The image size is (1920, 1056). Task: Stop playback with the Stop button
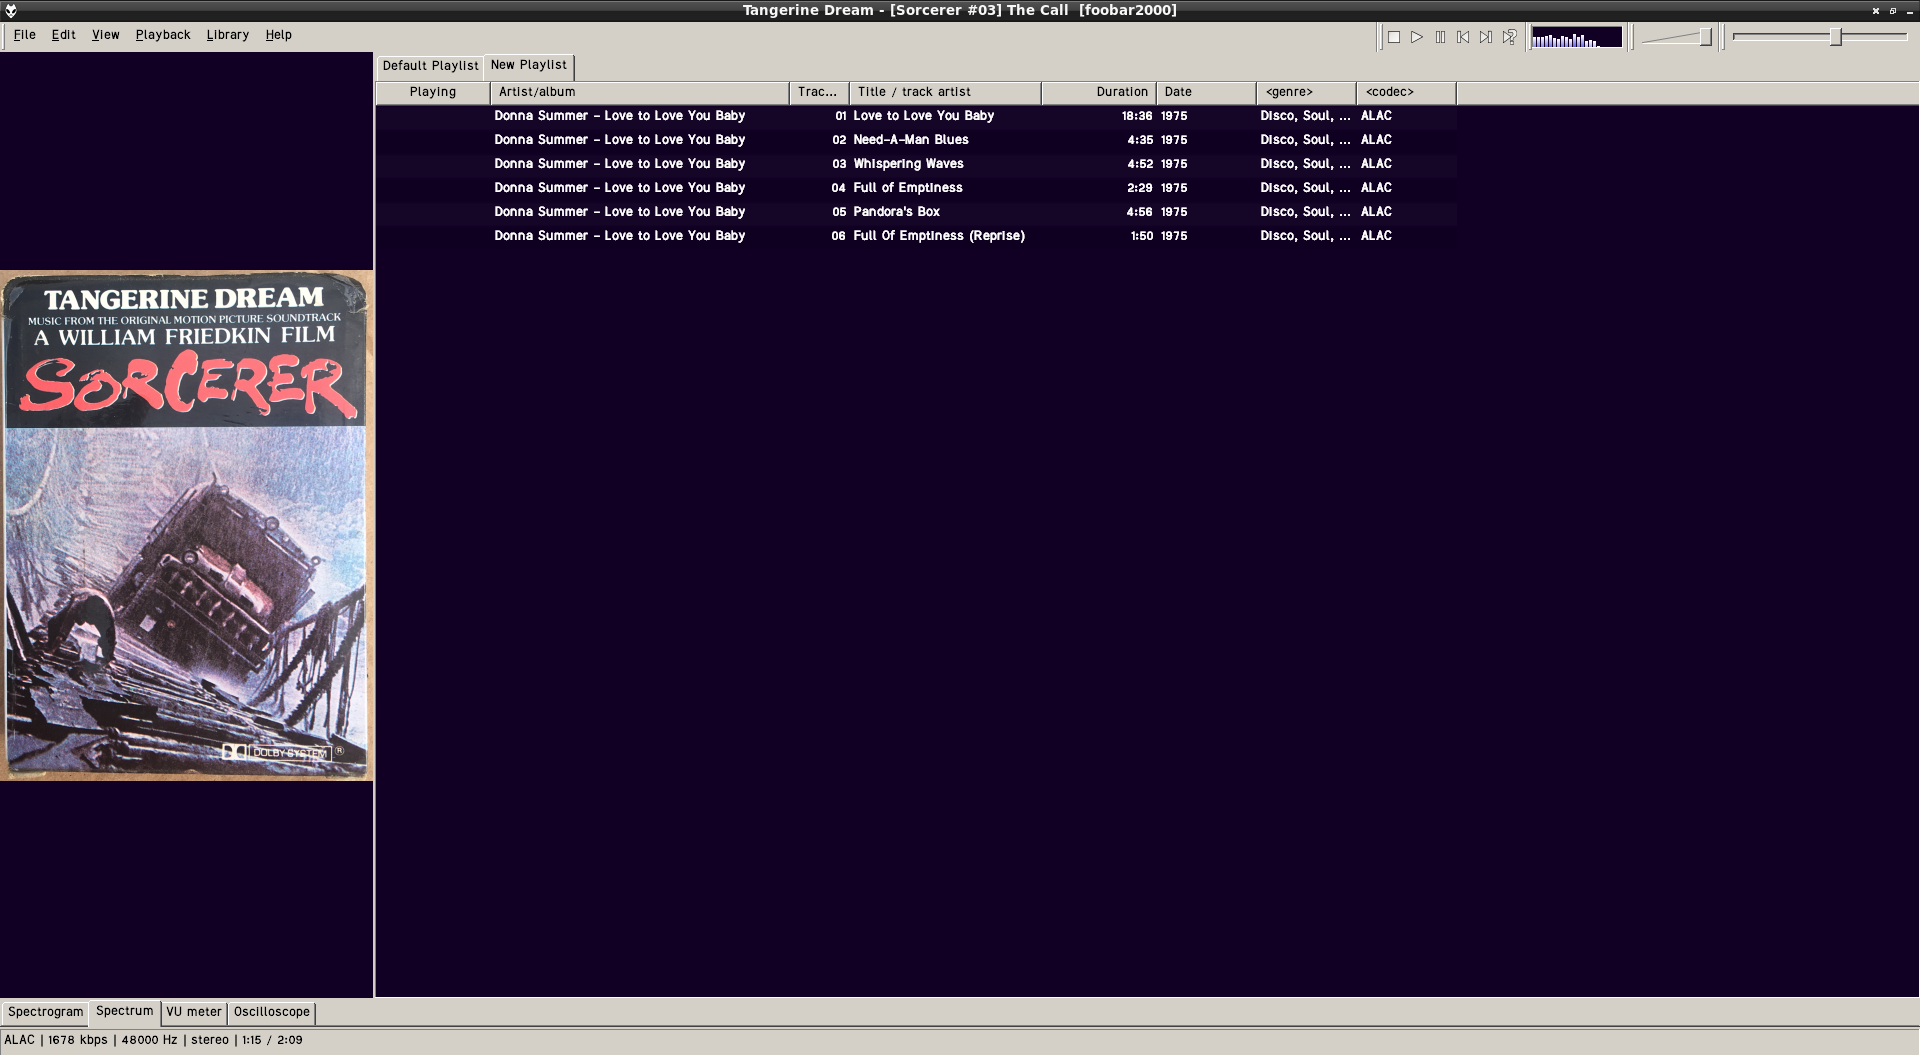(1393, 37)
